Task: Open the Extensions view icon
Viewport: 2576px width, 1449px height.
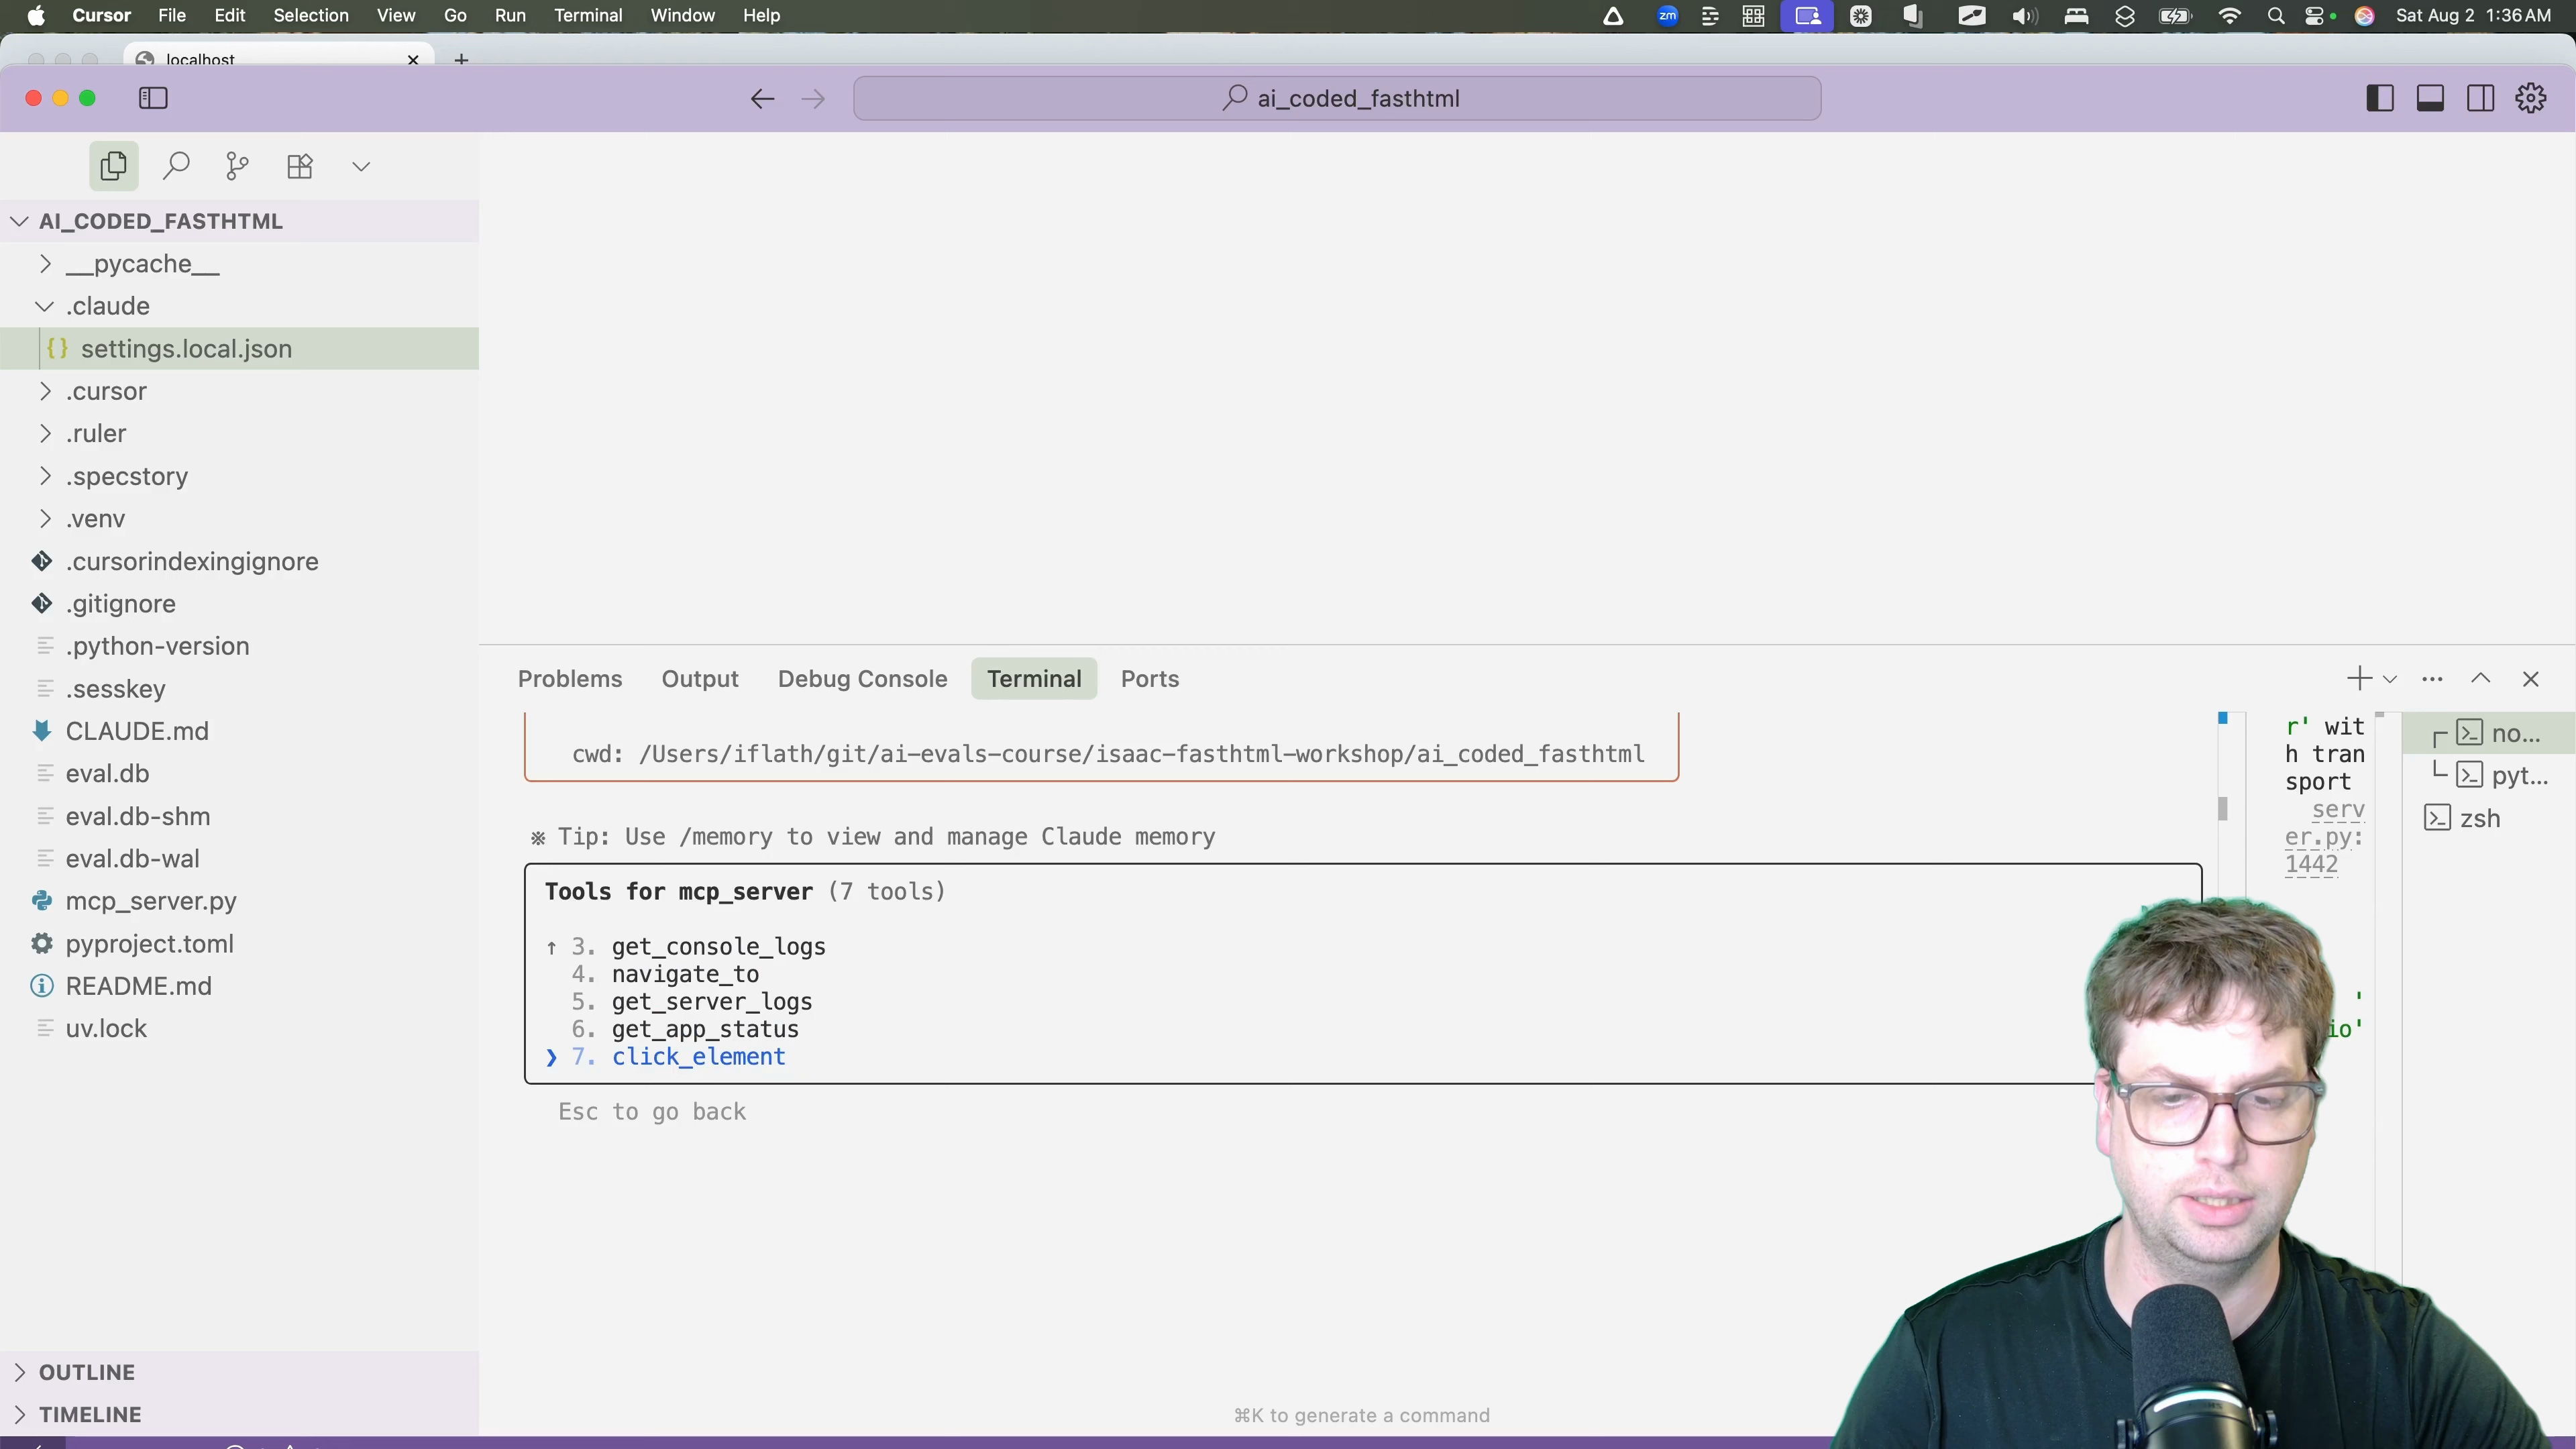Action: (300, 166)
